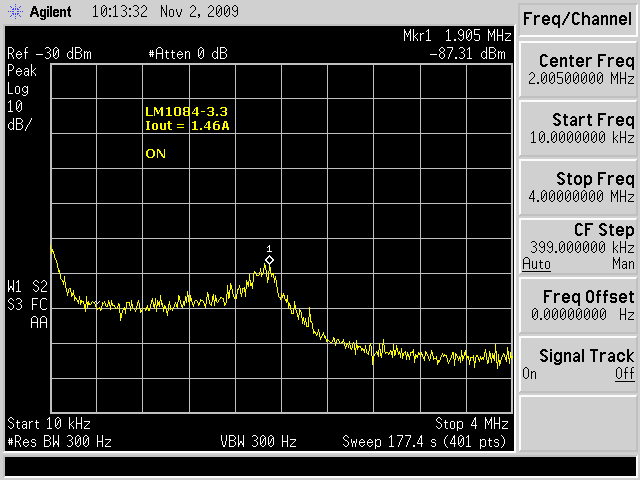Turn Signal Track Off
Viewport: 640px width, 480px height.
pyautogui.click(x=625, y=373)
